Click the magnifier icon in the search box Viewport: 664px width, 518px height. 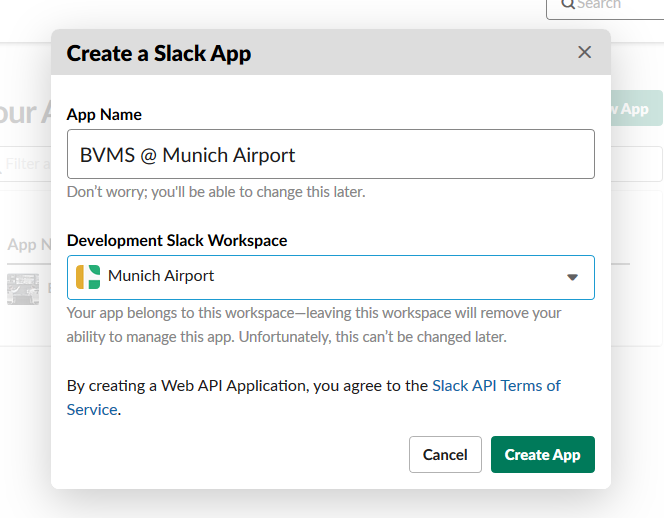pyautogui.click(x=568, y=5)
